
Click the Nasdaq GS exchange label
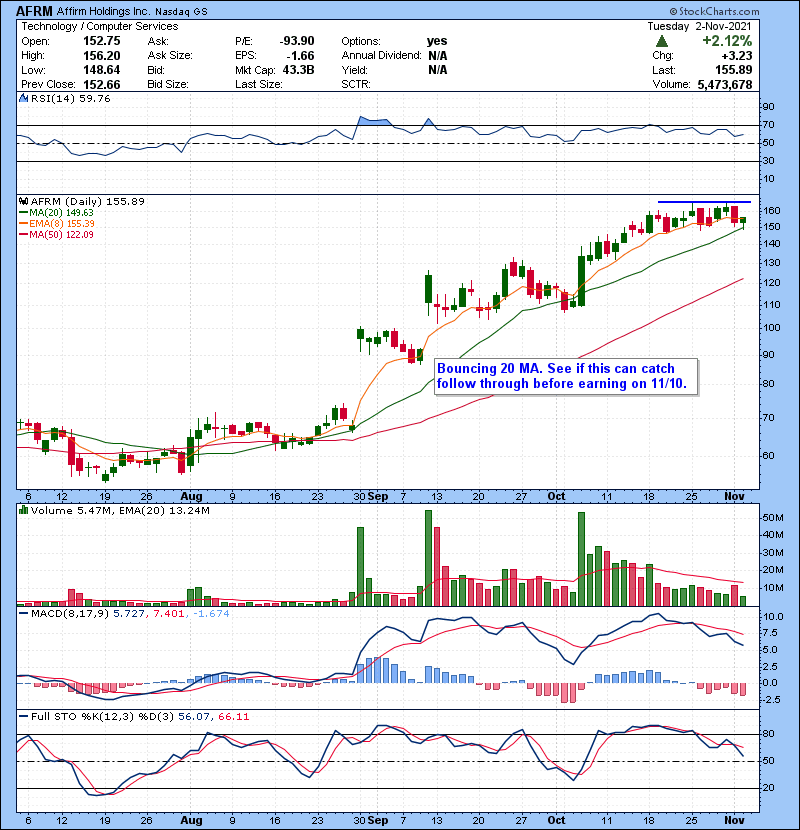[x=181, y=11]
